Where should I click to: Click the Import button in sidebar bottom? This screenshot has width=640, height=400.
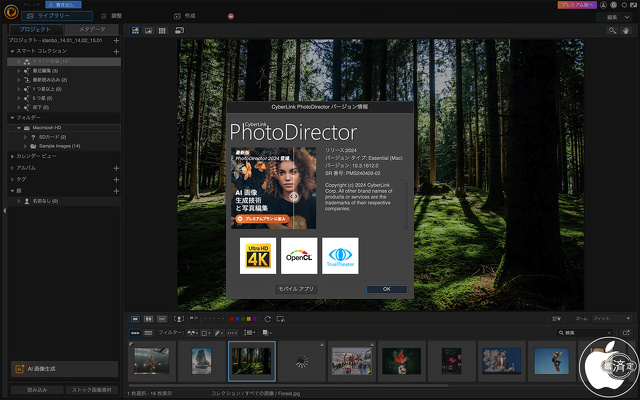point(37,390)
